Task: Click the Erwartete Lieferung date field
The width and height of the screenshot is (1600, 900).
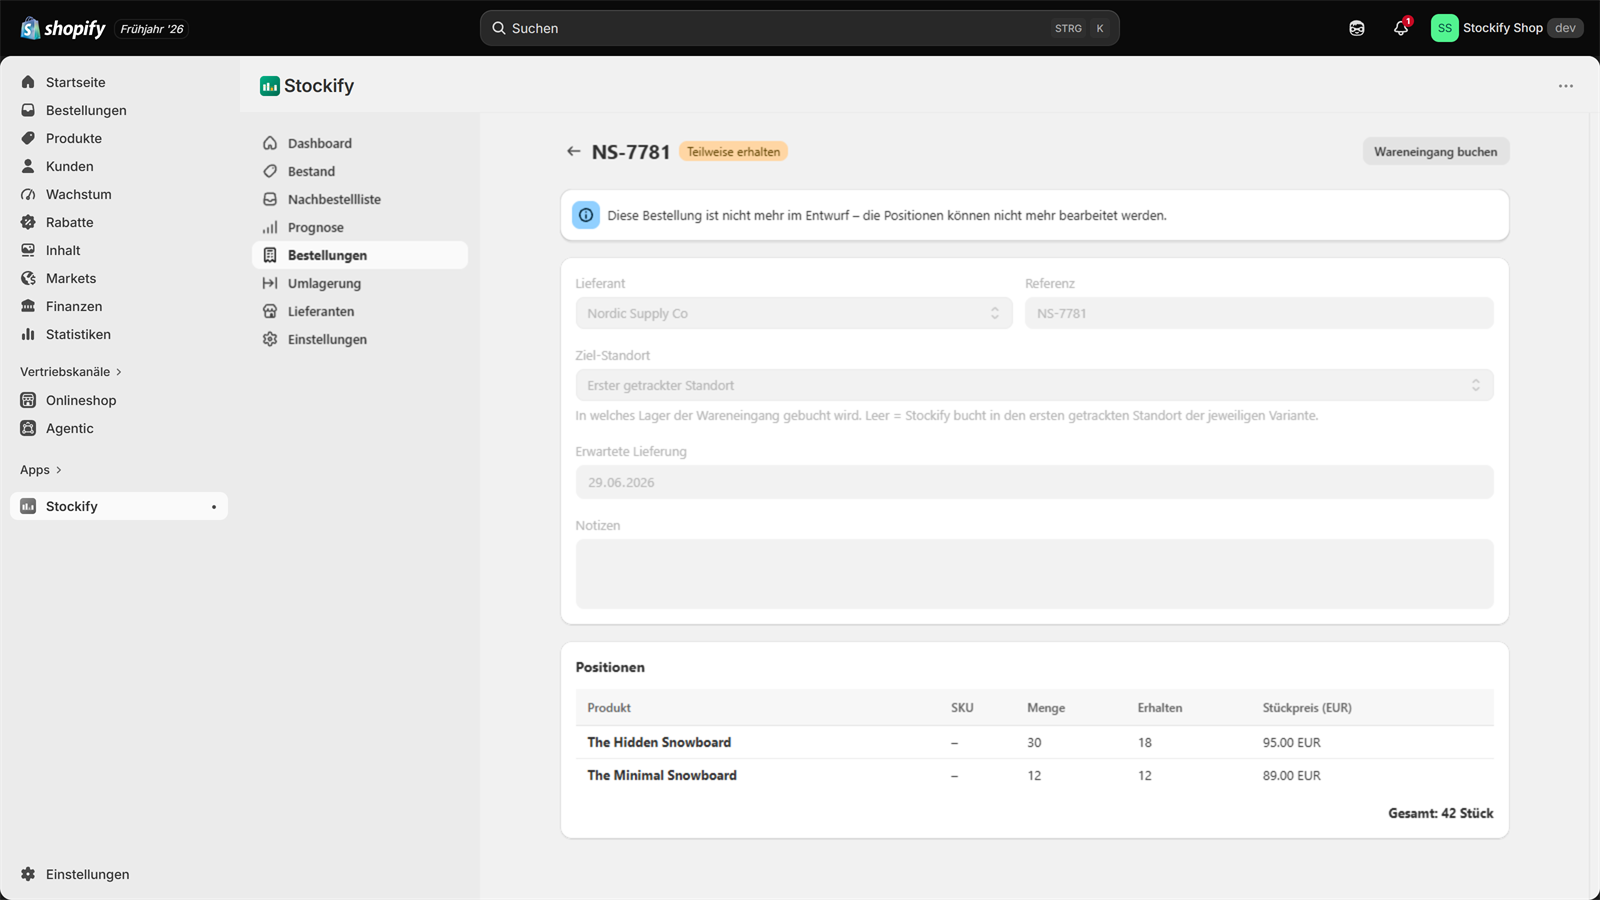Action: point(1034,482)
